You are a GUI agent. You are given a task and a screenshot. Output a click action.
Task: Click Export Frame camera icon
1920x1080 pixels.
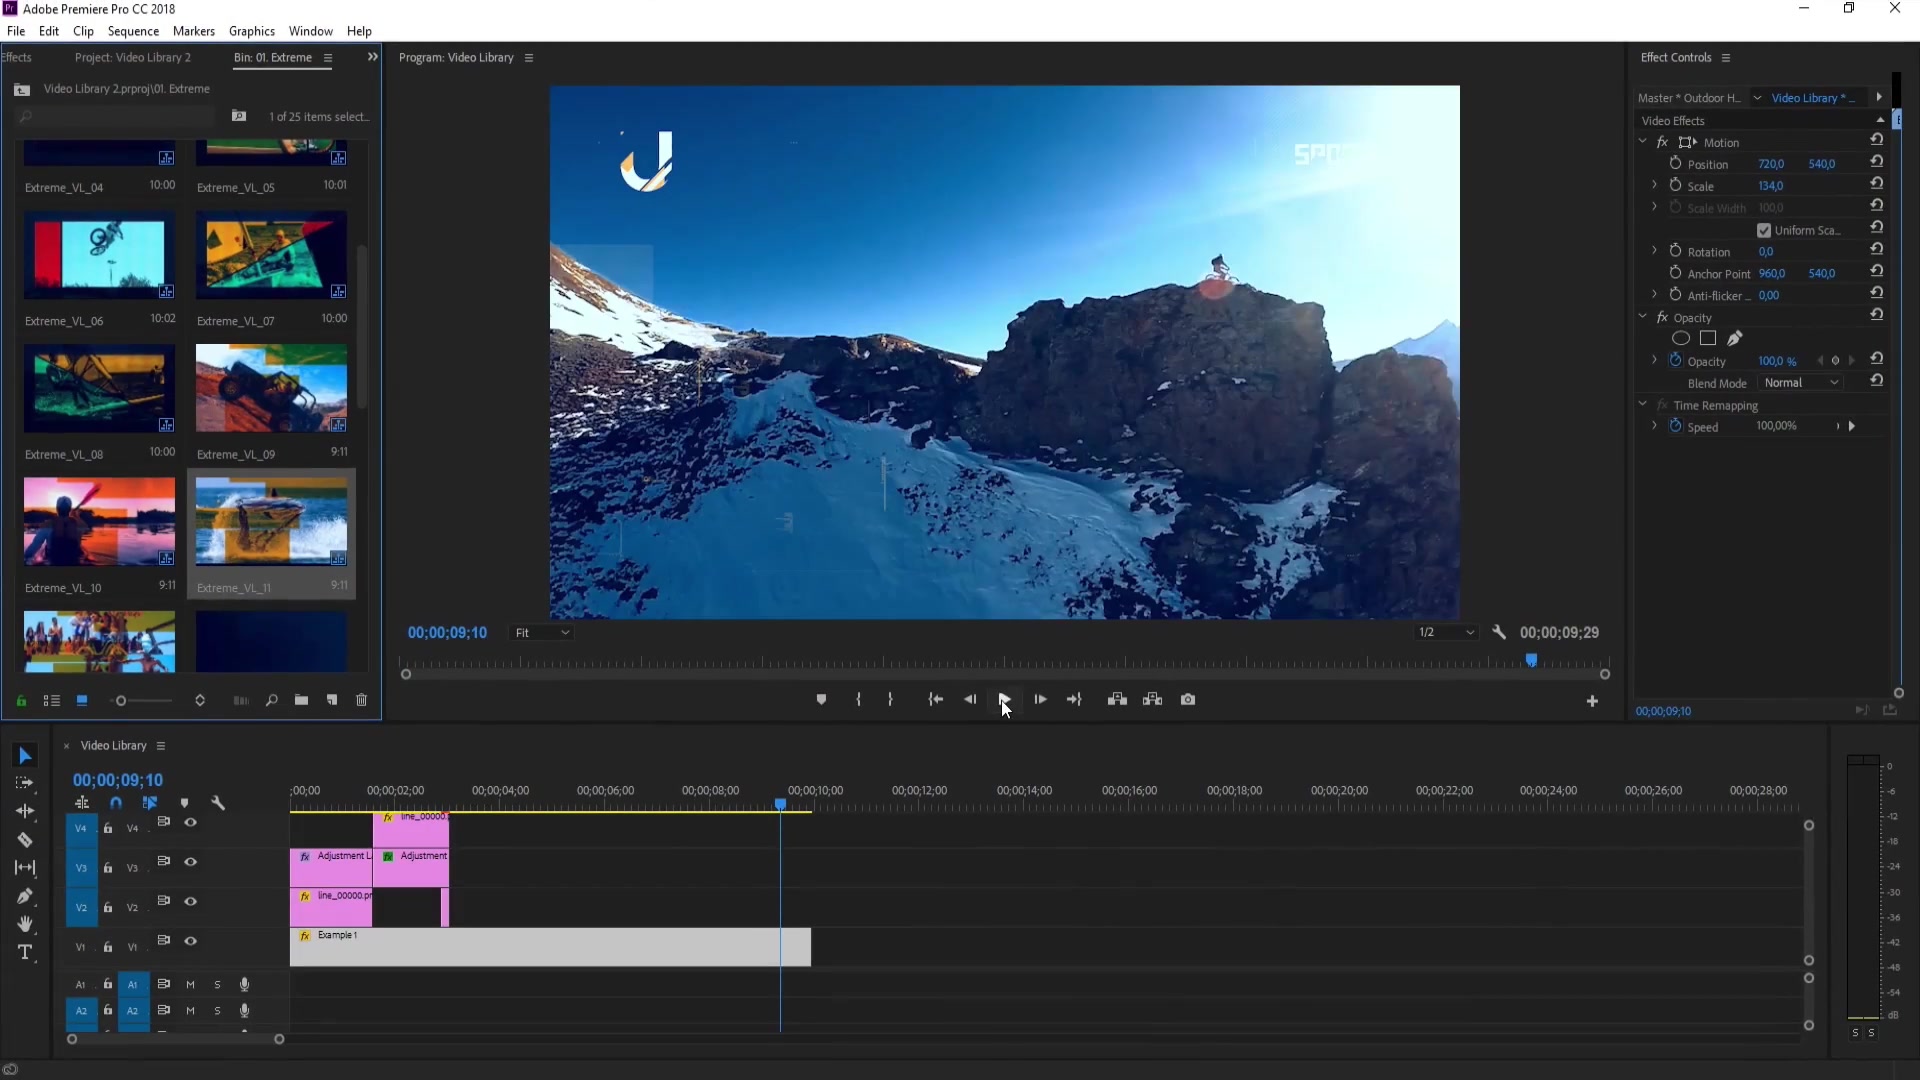(x=1188, y=700)
